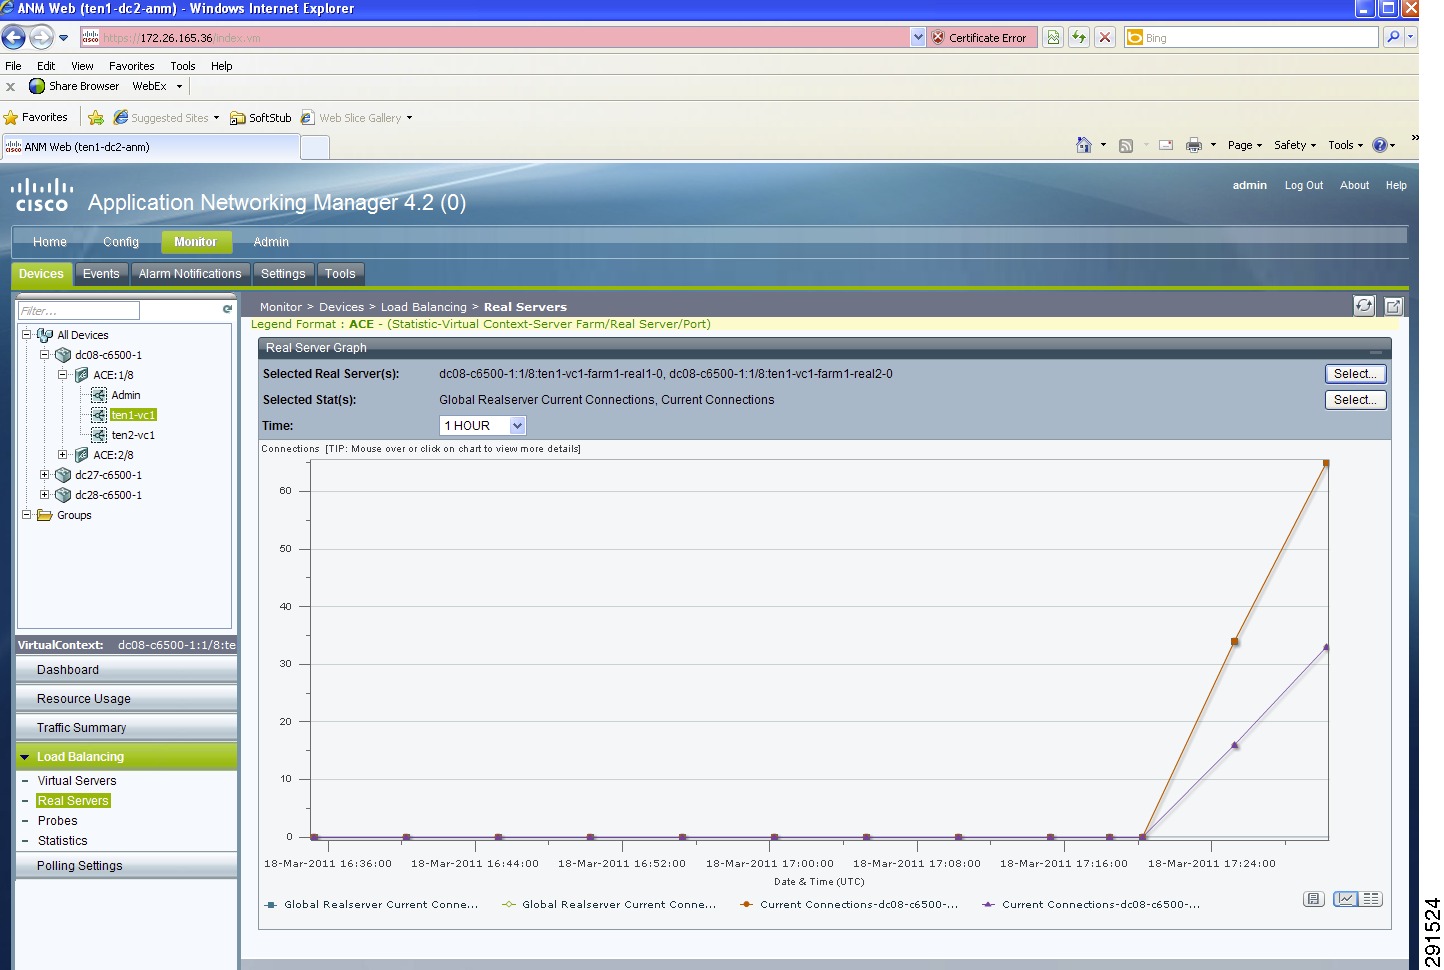Image resolution: width=1444 pixels, height=970 pixels.
Task: Click Select button for Selected Stats
Action: pos(1356,400)
